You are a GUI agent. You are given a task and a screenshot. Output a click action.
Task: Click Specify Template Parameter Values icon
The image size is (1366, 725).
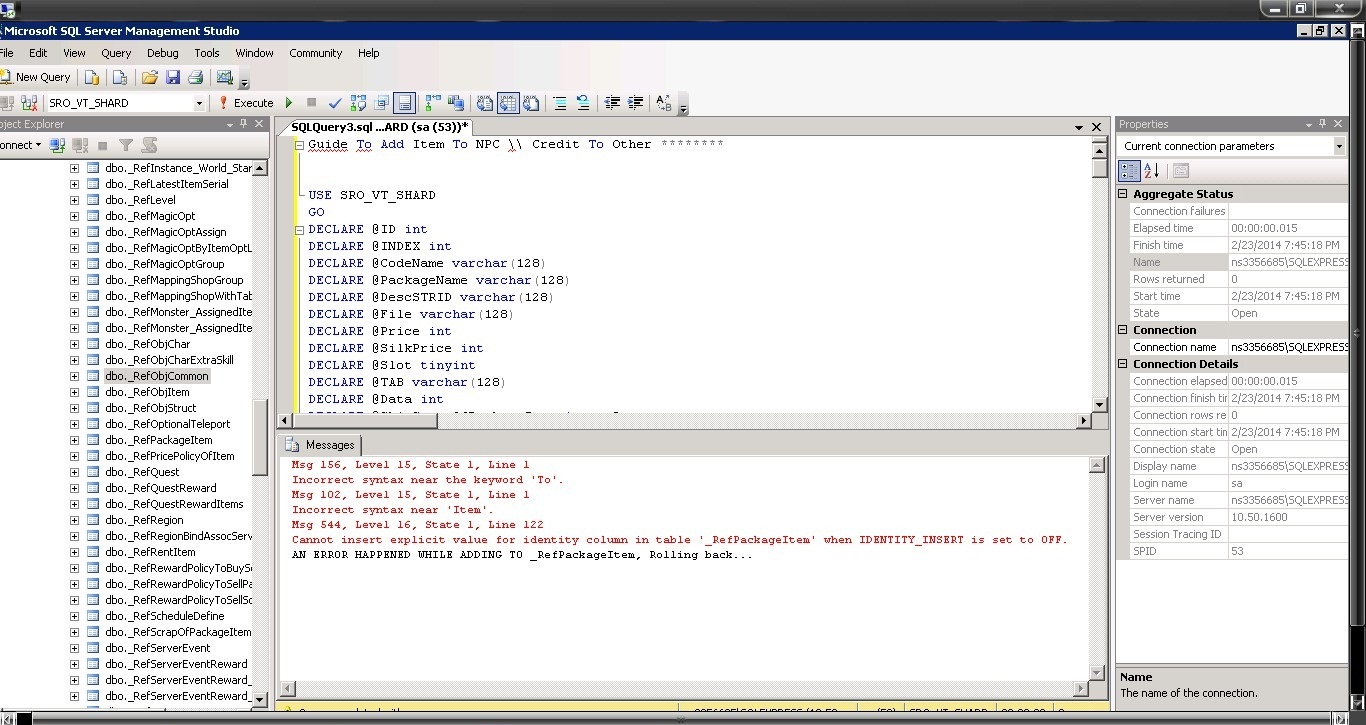664,103
